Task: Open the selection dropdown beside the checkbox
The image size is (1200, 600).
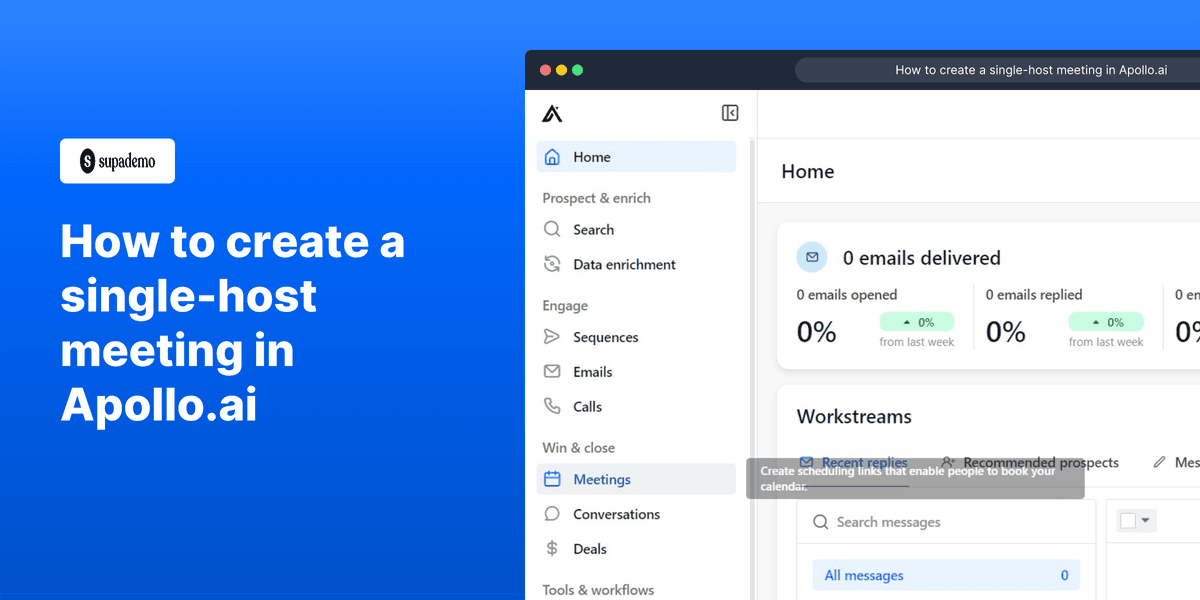Action: pyautogui.click(x=1144, y=520)
